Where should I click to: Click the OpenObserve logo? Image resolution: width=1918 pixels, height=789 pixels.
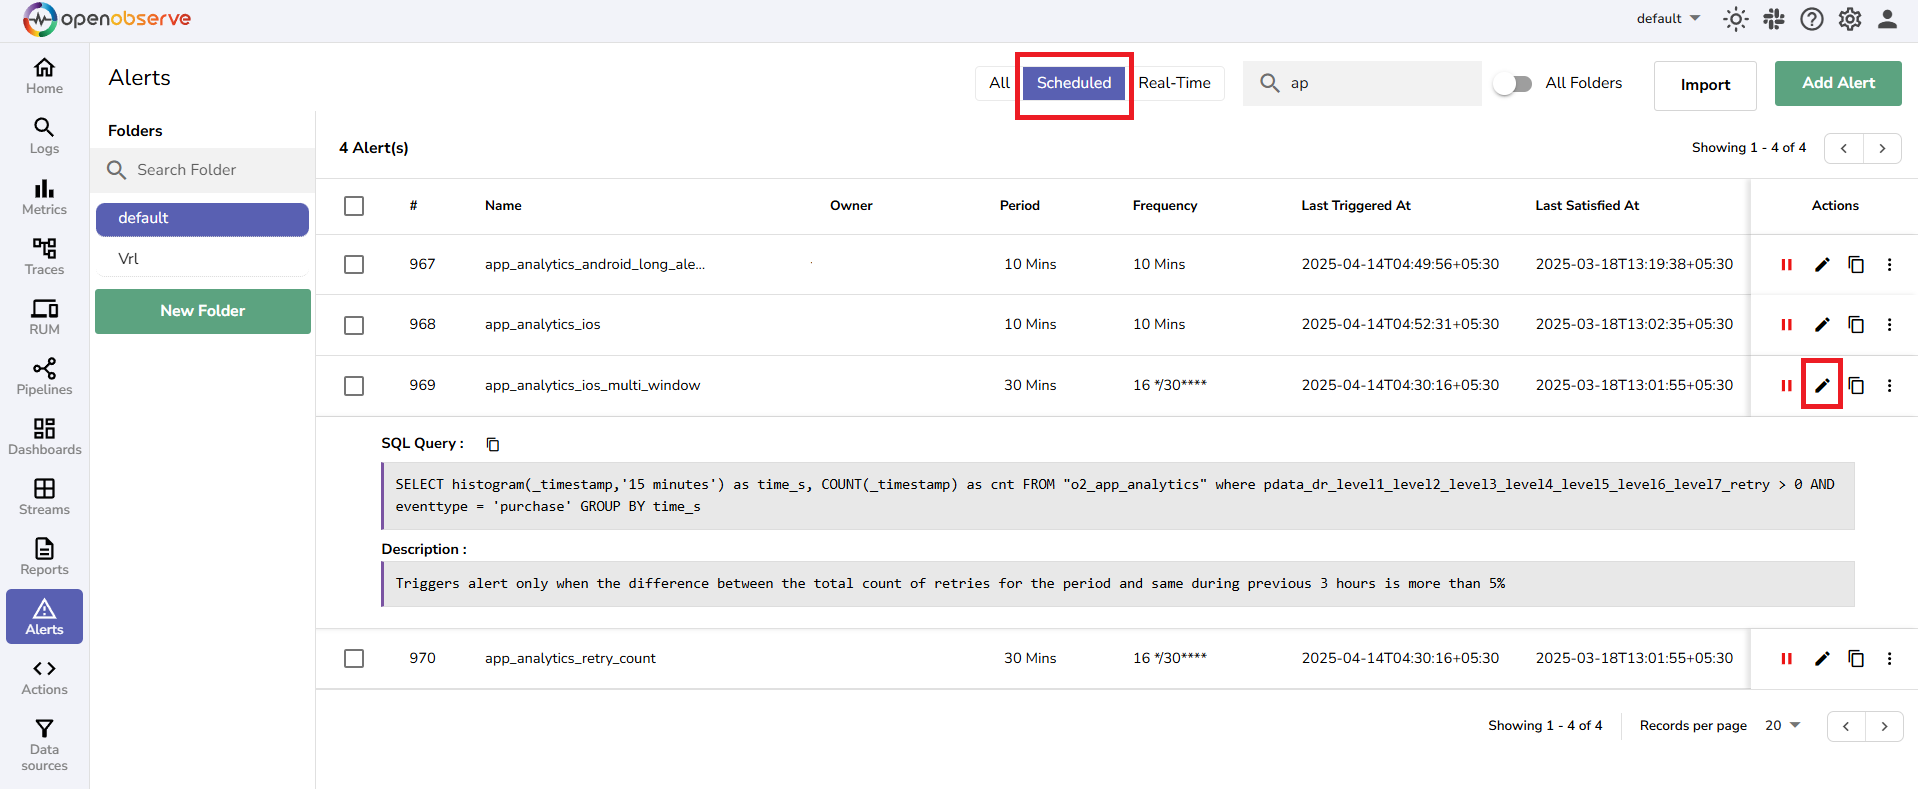[107, 19]
